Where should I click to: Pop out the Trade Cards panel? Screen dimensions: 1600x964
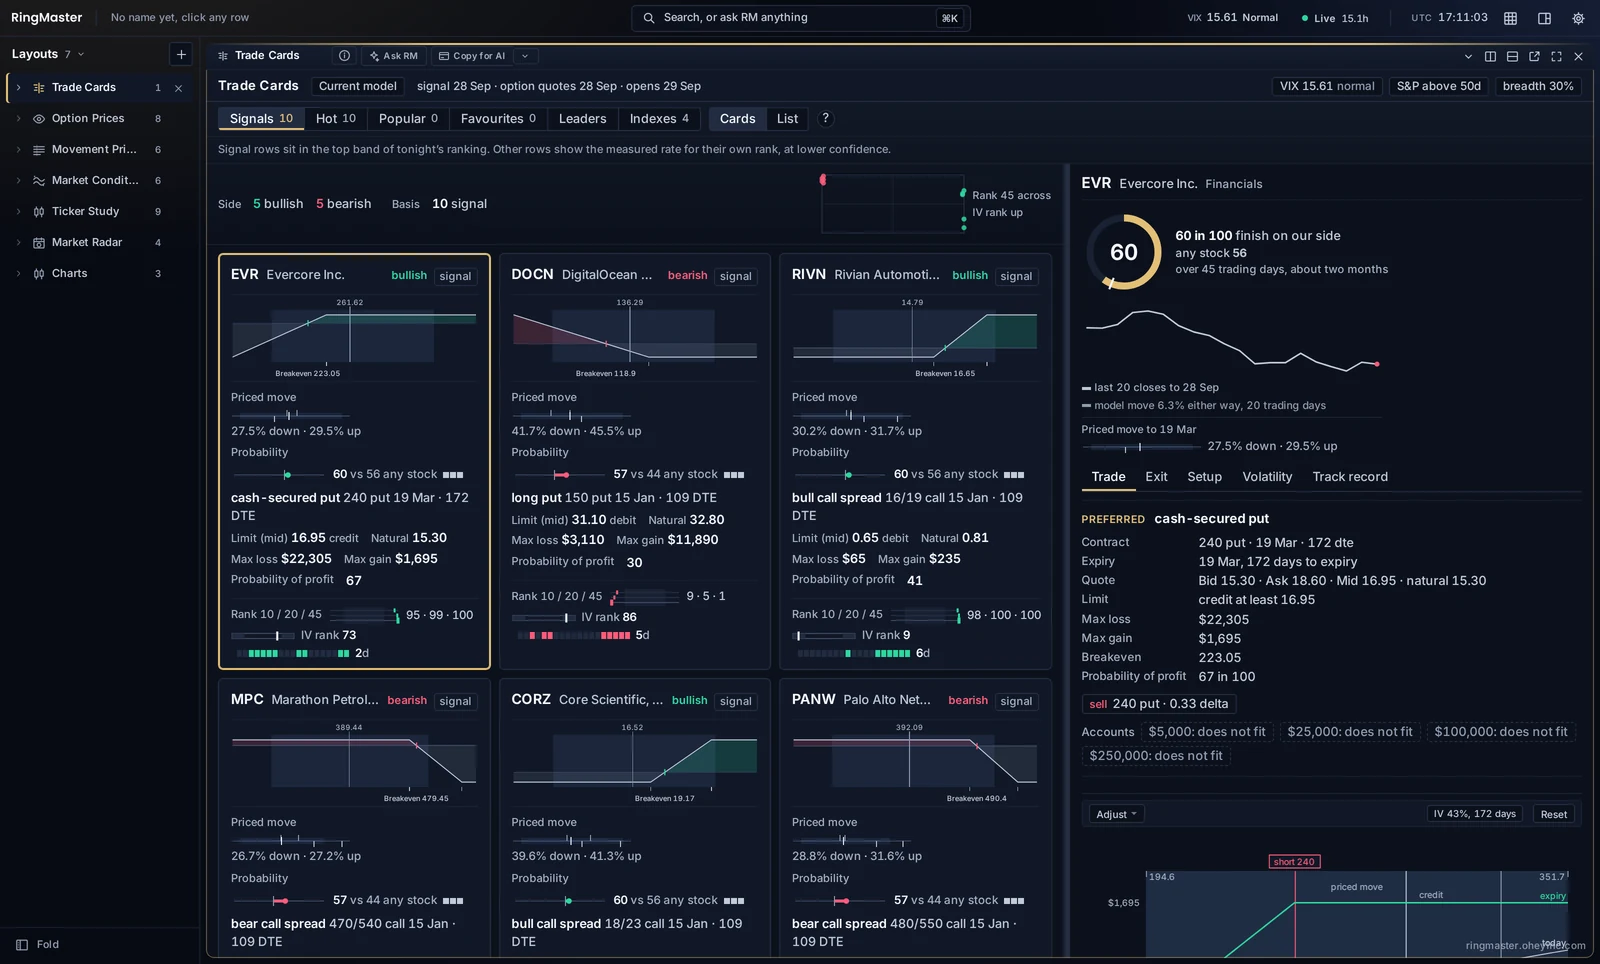(1534, 56)
